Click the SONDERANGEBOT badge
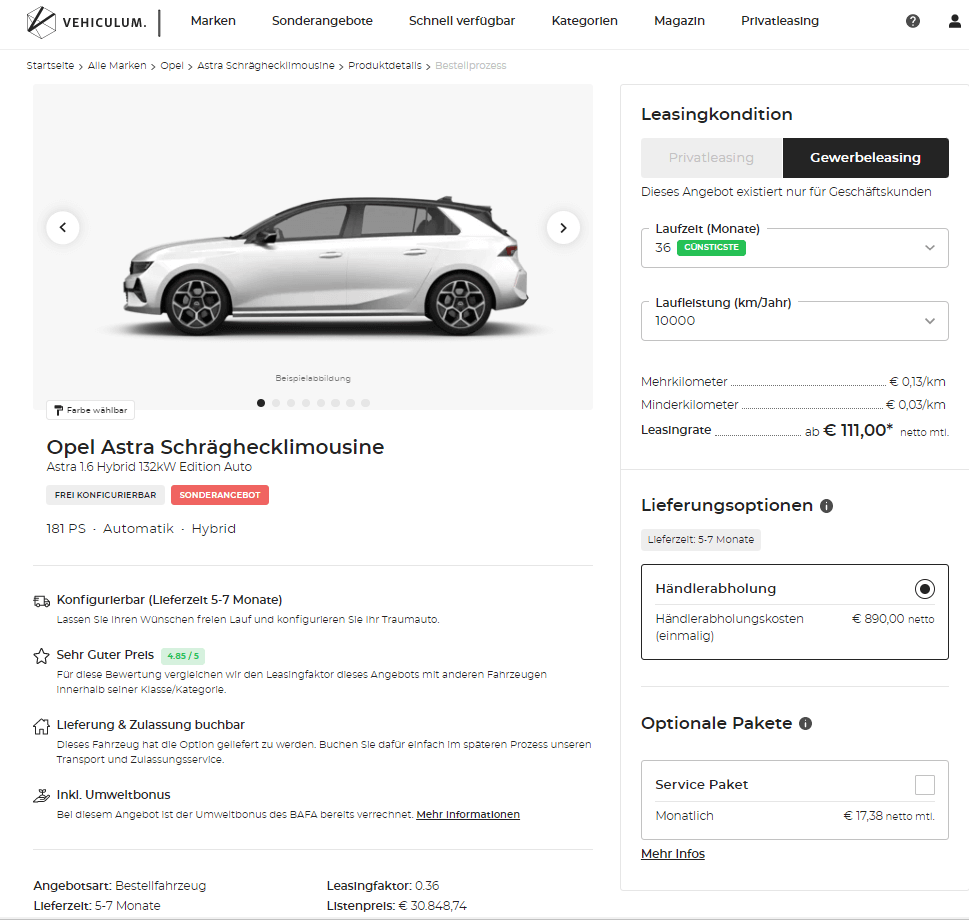The width and height of the screenshot is (969, 920). [220, 495]
